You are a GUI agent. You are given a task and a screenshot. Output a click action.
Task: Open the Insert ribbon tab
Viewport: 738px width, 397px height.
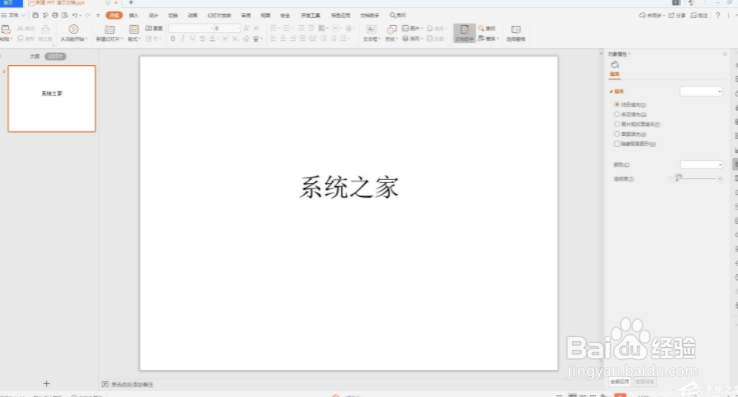[x=134, y=16]
